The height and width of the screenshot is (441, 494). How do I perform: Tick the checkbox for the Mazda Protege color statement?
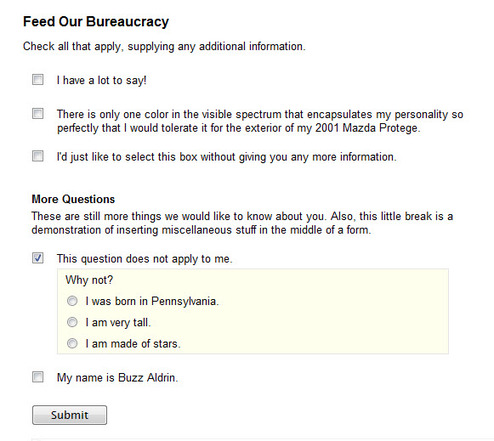click(x=38, y=114)
